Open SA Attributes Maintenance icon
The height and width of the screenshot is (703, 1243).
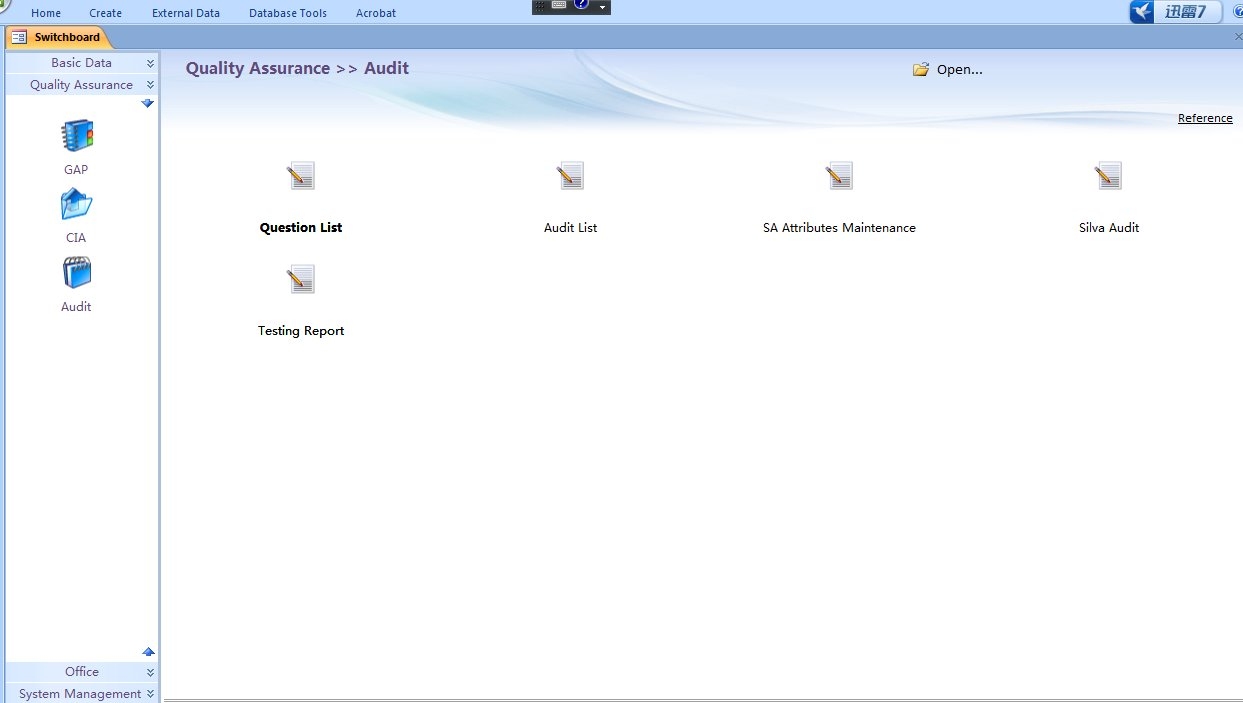pos(839,177)
